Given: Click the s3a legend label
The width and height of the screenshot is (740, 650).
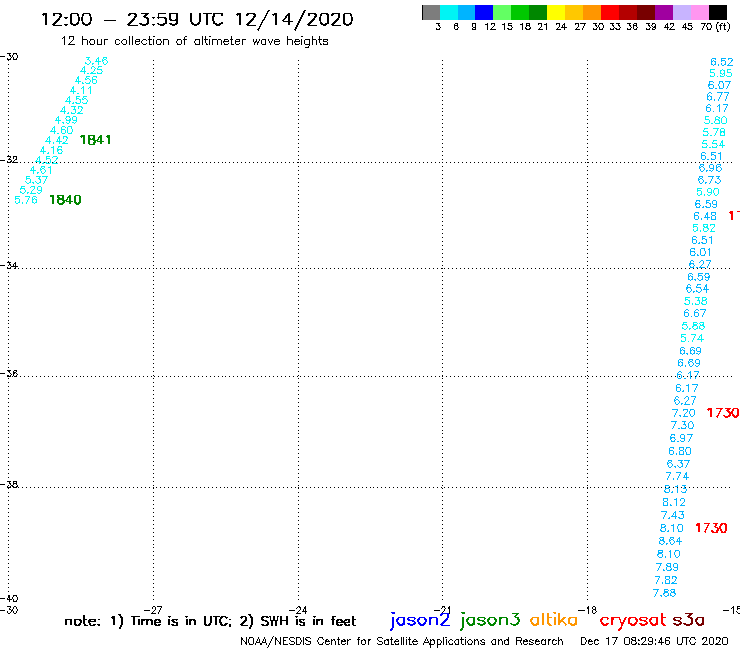Looking at the screenshot, I should 688,620.
